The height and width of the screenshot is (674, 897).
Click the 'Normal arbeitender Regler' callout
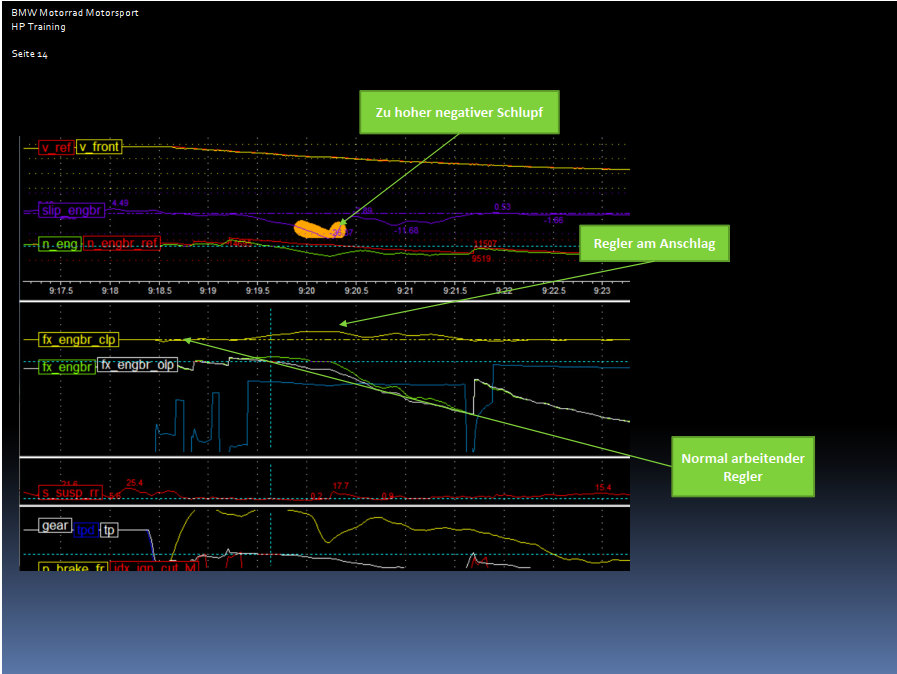742,467
